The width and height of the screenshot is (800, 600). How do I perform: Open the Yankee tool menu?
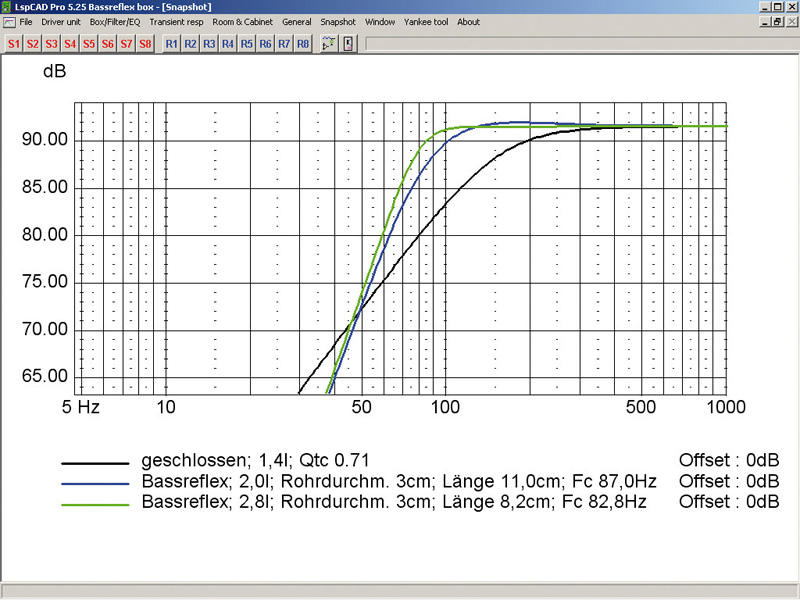pyautogui.click(x=426, y=22)
